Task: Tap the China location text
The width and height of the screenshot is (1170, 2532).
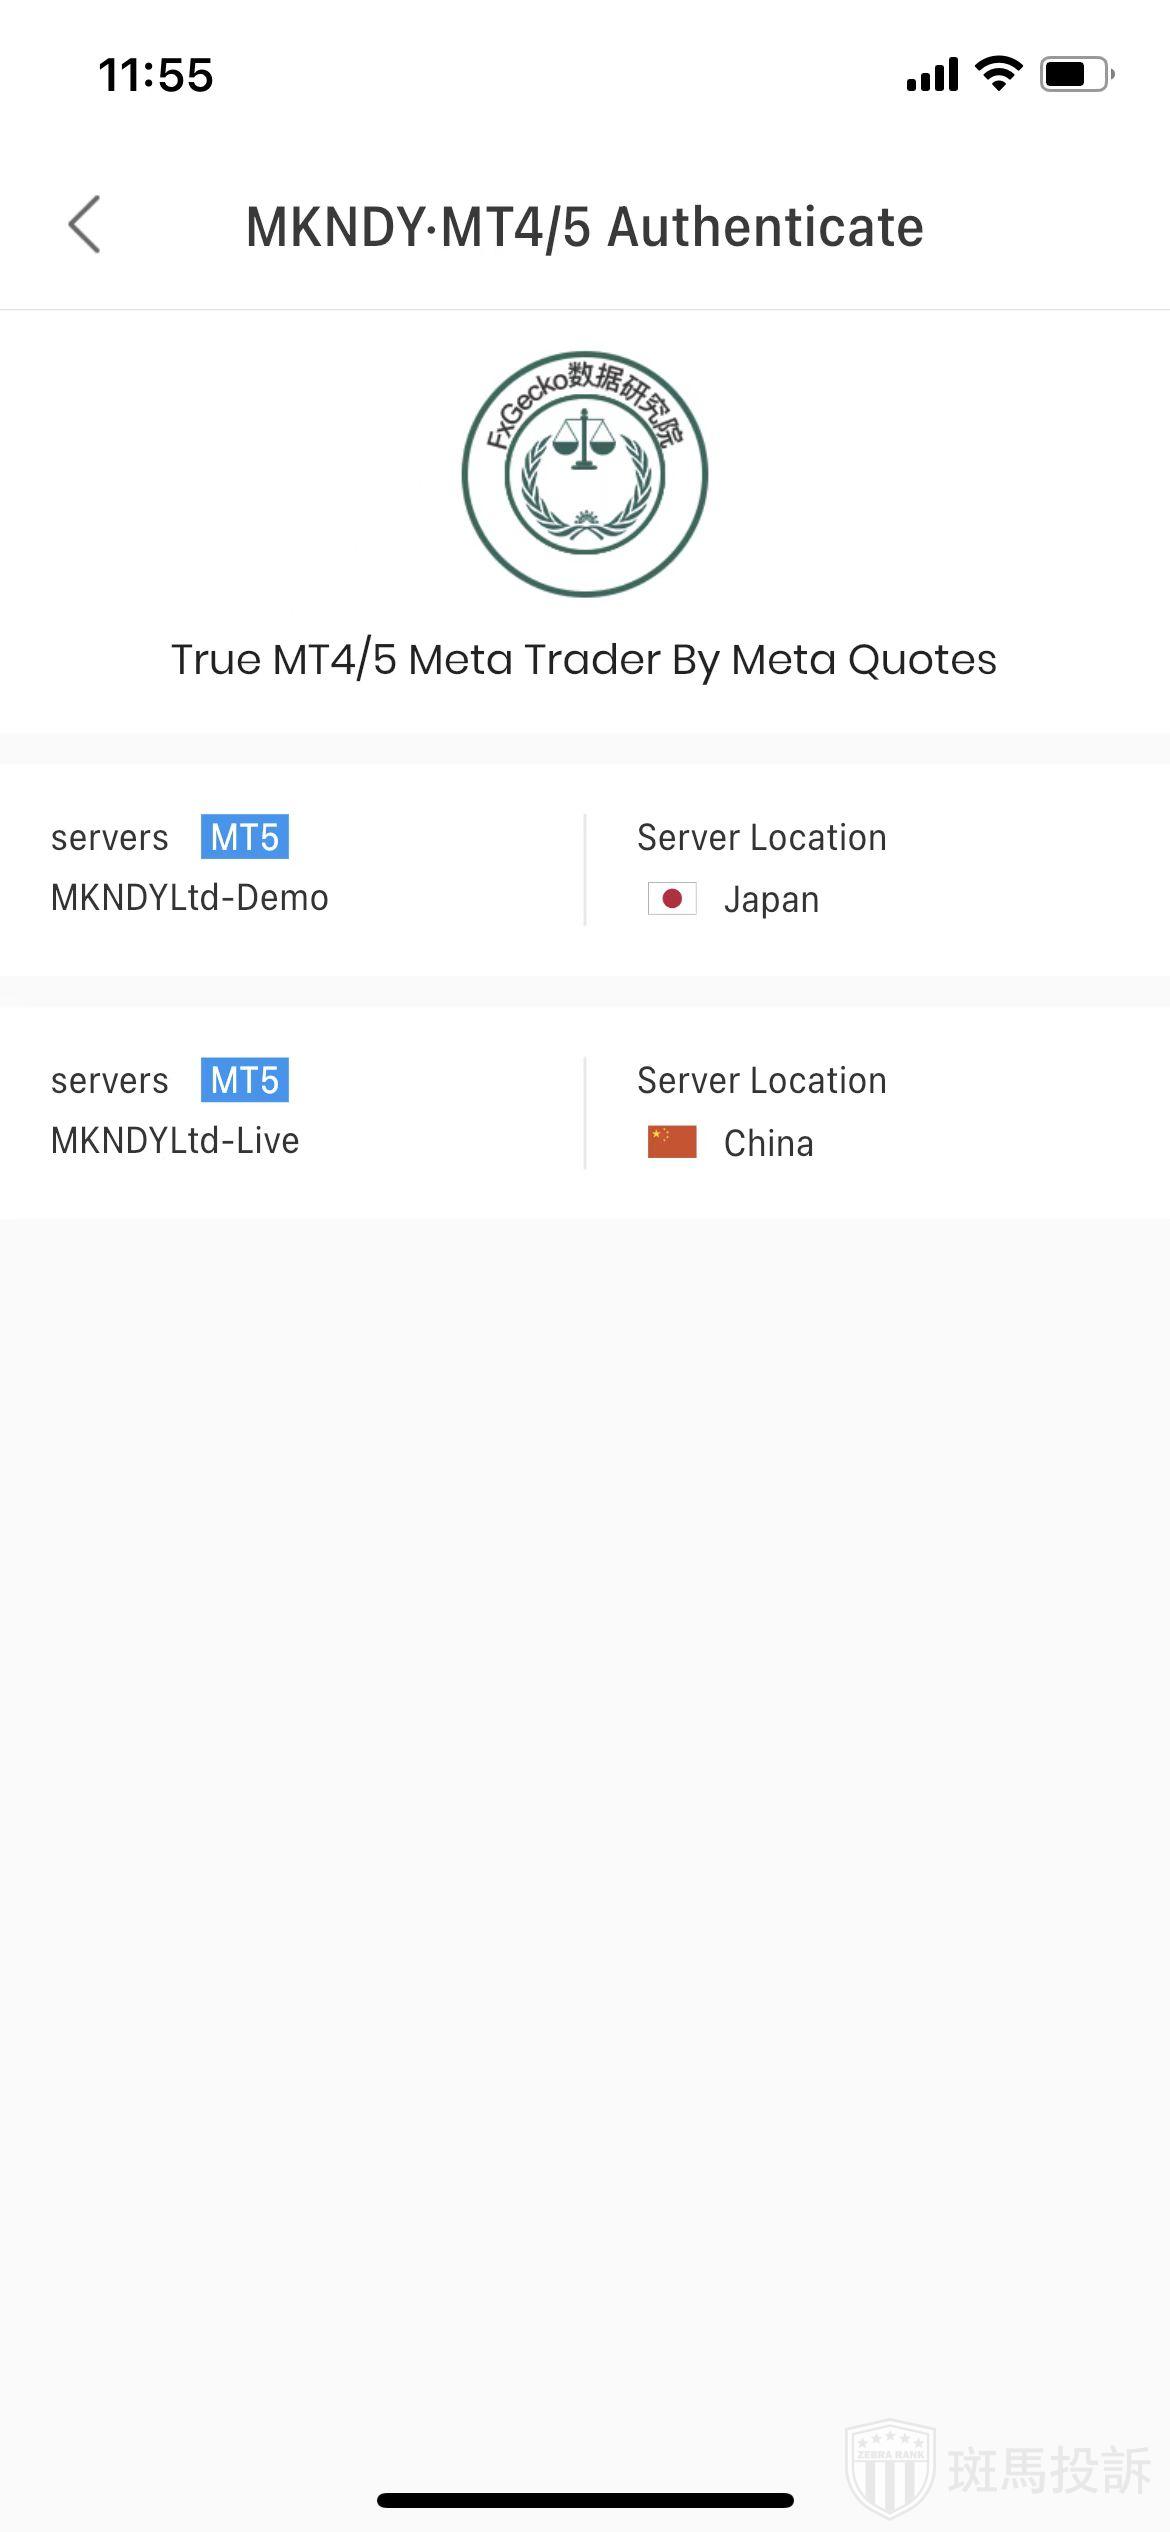Action: tap(768, 1143)
